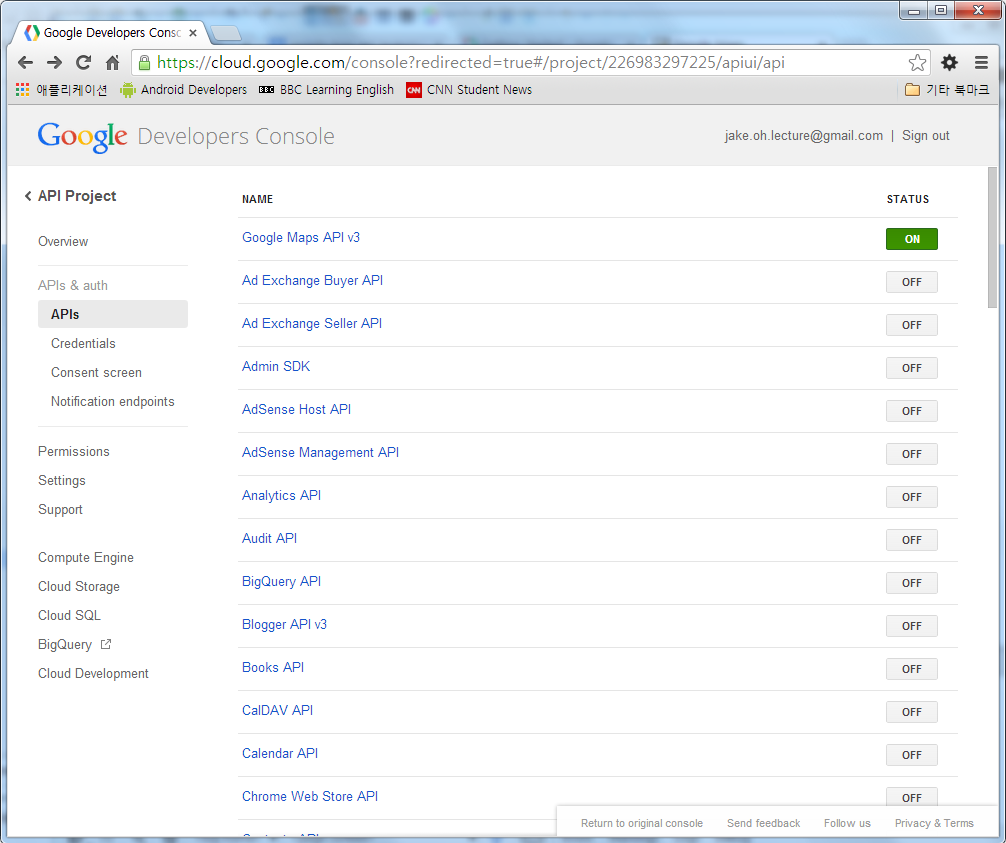The height and width of the screenshot is (843, 1006).
Task: Enable the Books API toggle
Action: pos(912,668)
